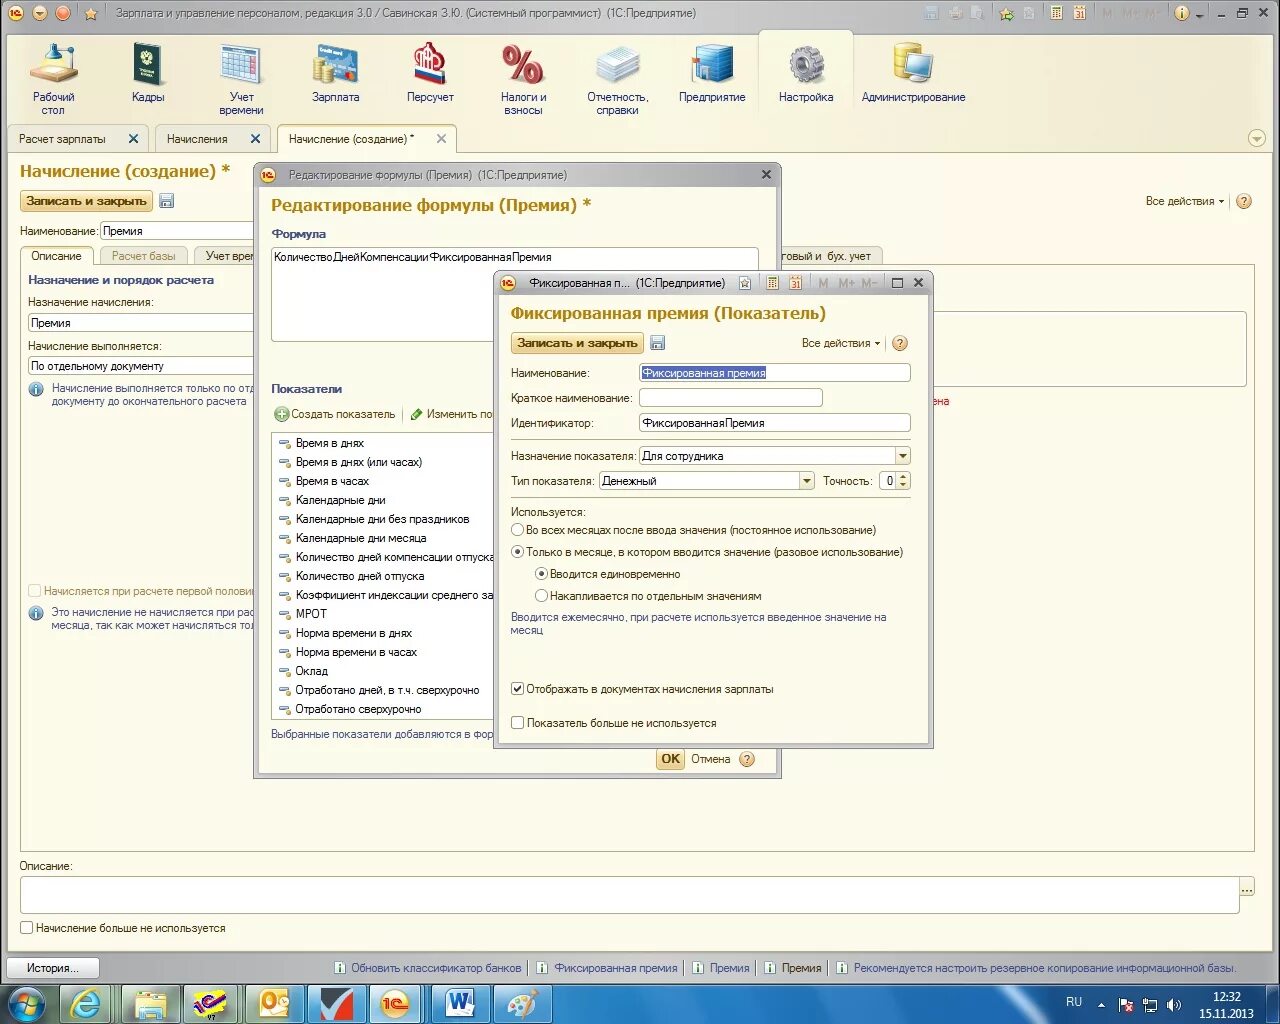
Task: Open calculator in Показатель dialog title bar
Action: click(x=772, y=283)
